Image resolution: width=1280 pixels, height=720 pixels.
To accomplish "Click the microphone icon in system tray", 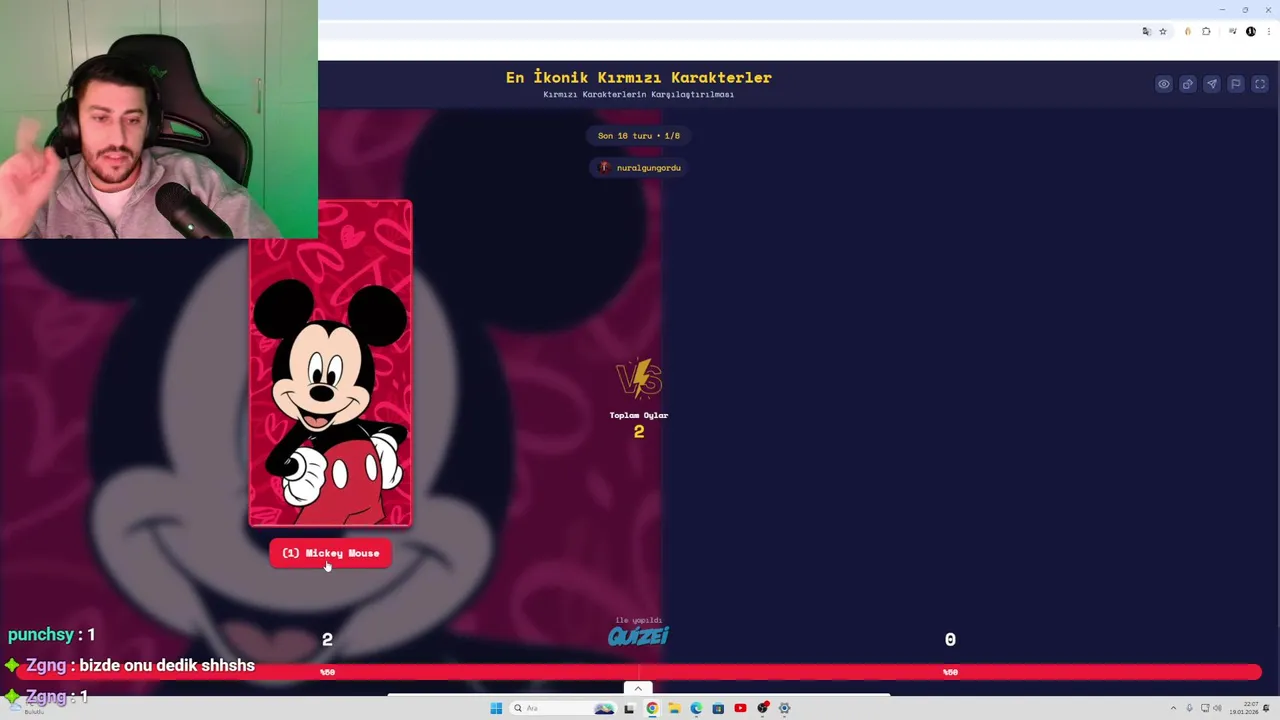I will point(1190,708).
